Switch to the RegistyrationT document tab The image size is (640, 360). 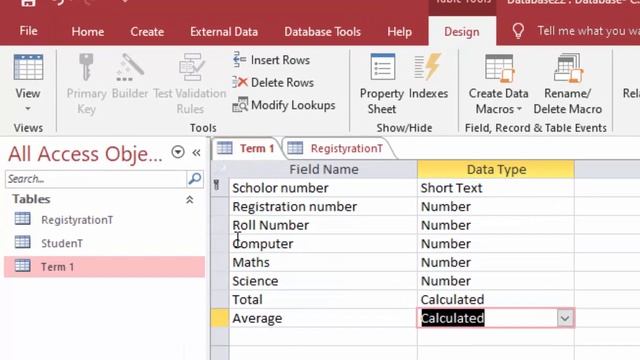coord(338,148)
